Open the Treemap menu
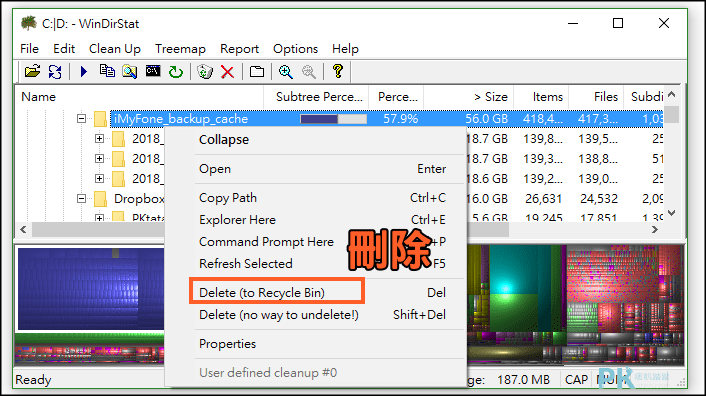This screenshot has width=706, height=396. pyautogui.click(x=180, y=49)
